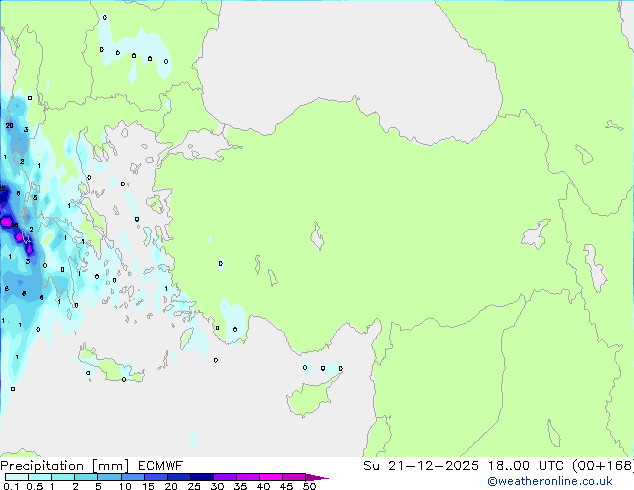Select the magenta legend swatch between 45 and 50
Image resolution: width=634 pixels, height=490 pixels.
point(297,477)
